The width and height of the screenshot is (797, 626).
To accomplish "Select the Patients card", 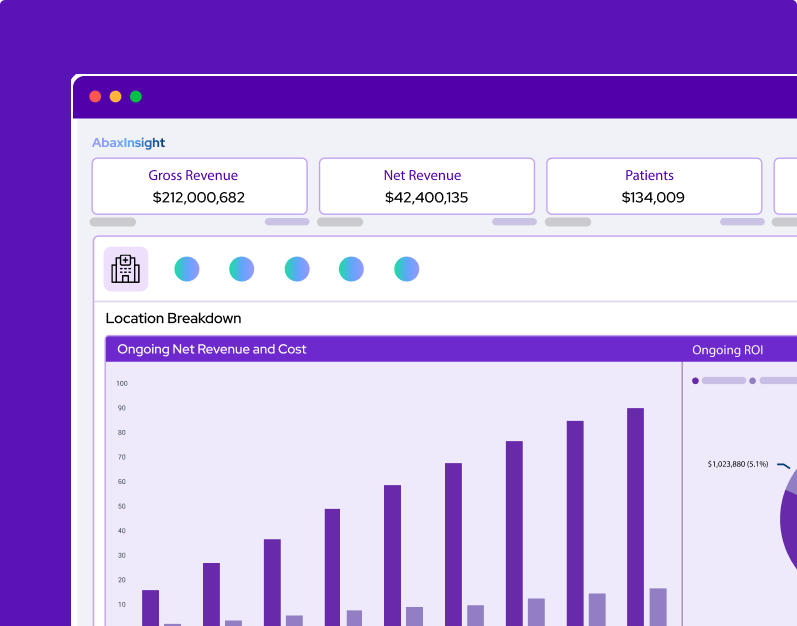I will [654, 186].
